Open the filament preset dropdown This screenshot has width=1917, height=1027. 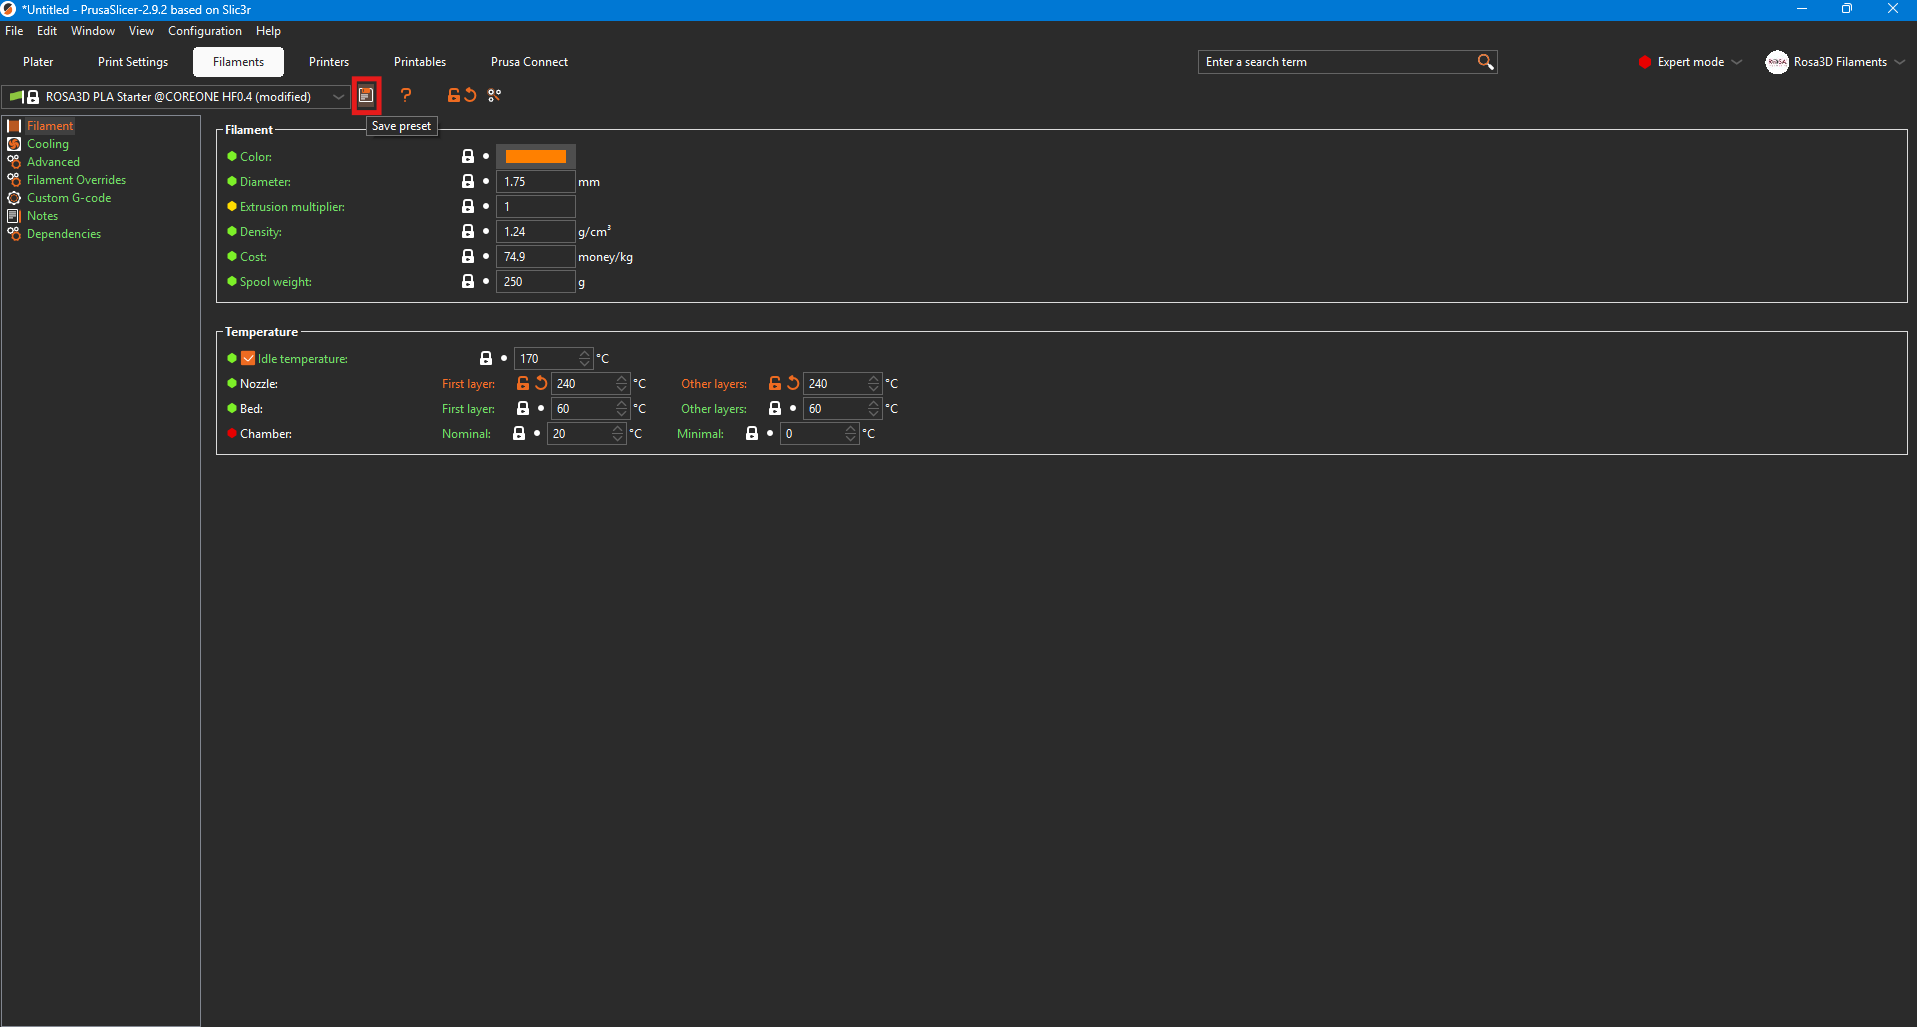click(x=338, y=97)
